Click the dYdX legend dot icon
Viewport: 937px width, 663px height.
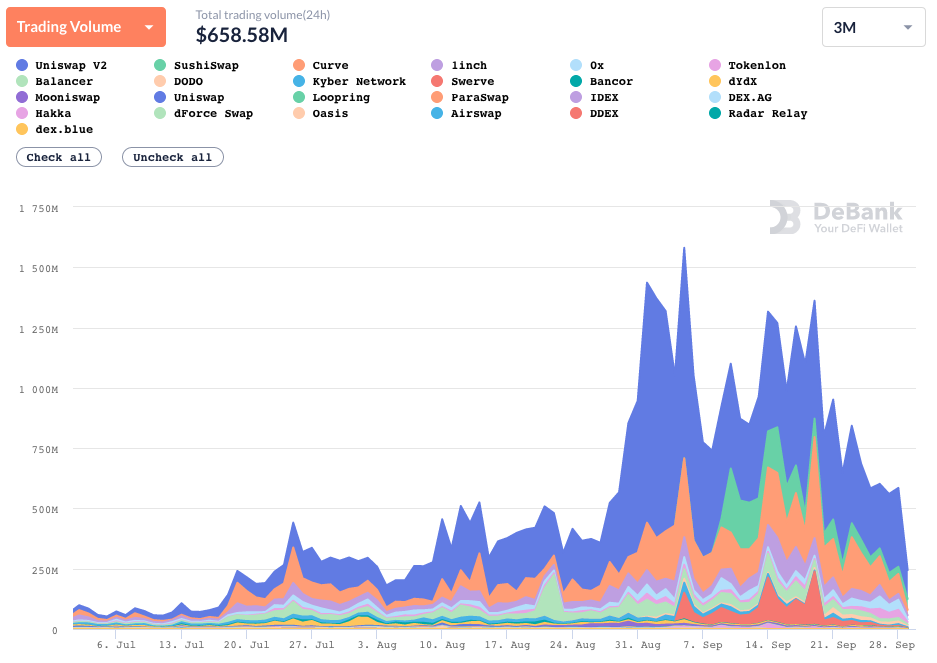714,81
